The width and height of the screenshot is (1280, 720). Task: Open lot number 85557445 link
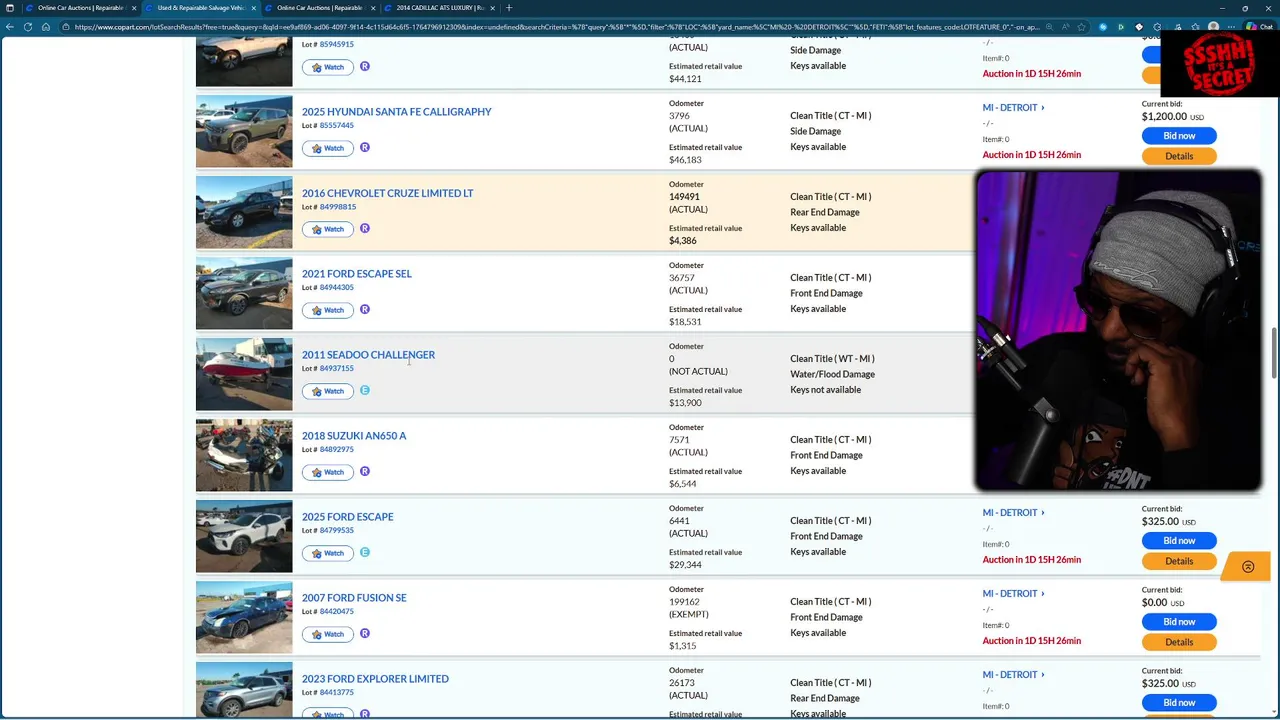[x=337, y=126]
